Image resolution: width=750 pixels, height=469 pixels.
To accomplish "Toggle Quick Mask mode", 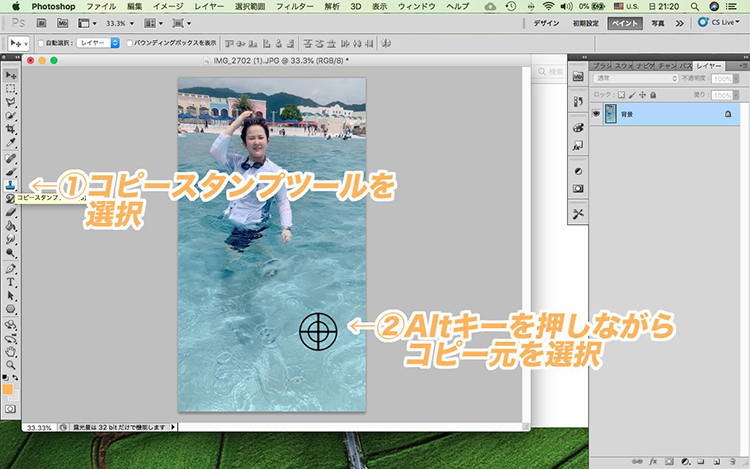I will pyautogui.click(x=11, y=409).
